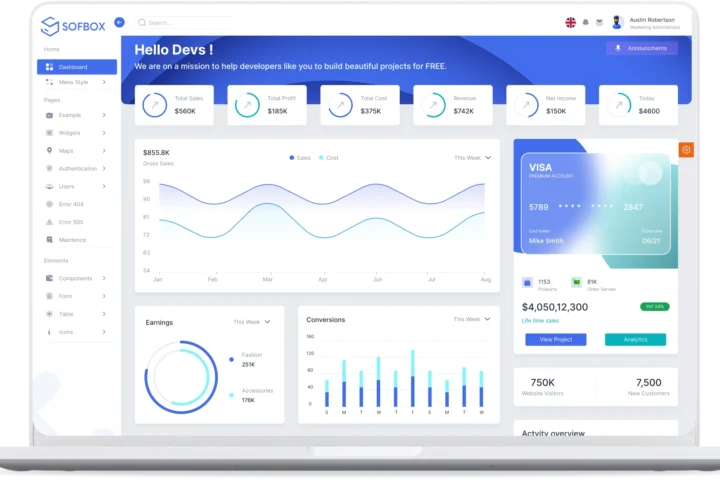Viewport: 720px width, 480px height.
Task: Toggle the Cost series in chart legend
Action: click(x=328, y=158)
